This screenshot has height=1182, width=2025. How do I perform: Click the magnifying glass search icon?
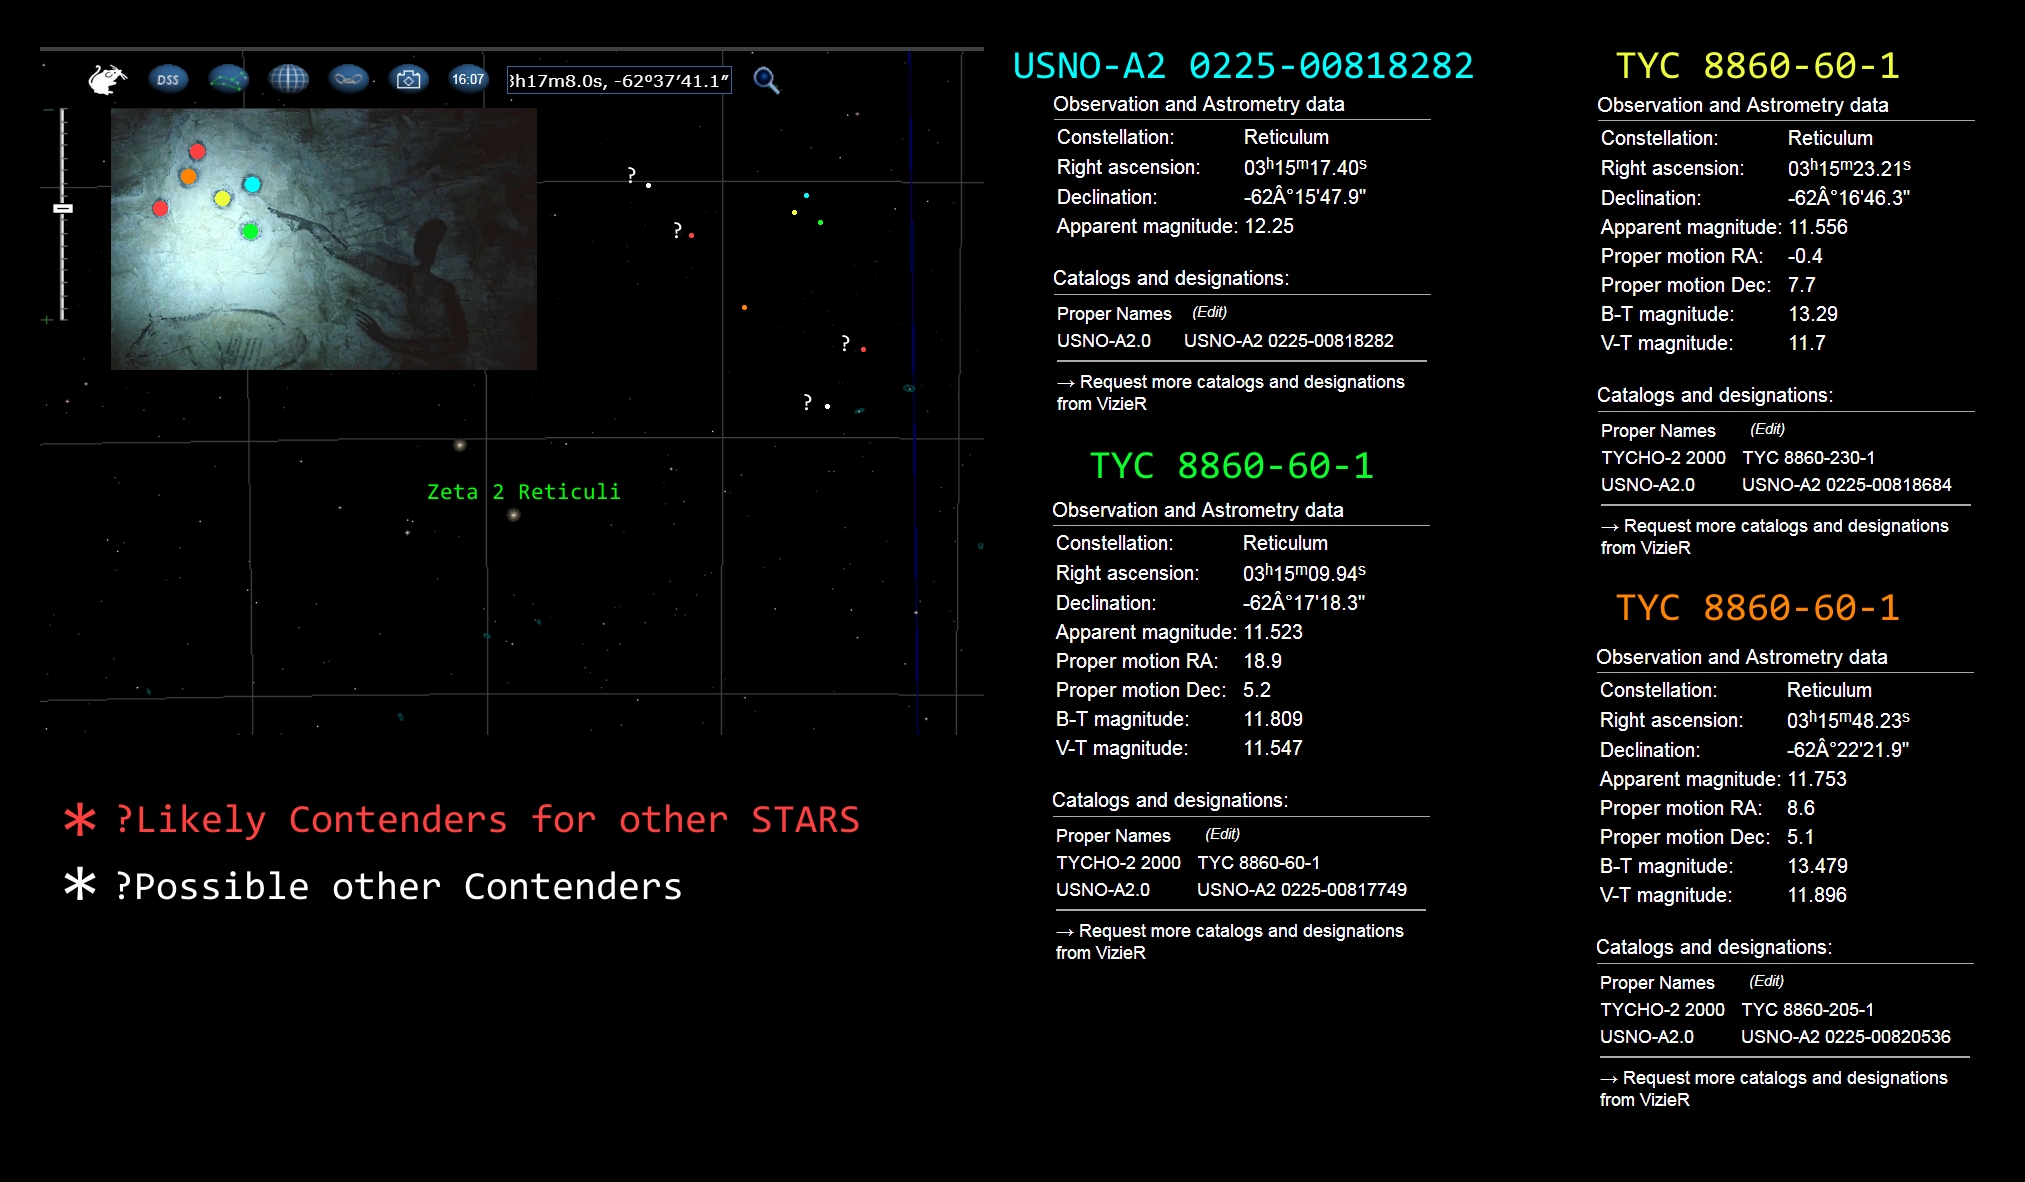(766, 80)
